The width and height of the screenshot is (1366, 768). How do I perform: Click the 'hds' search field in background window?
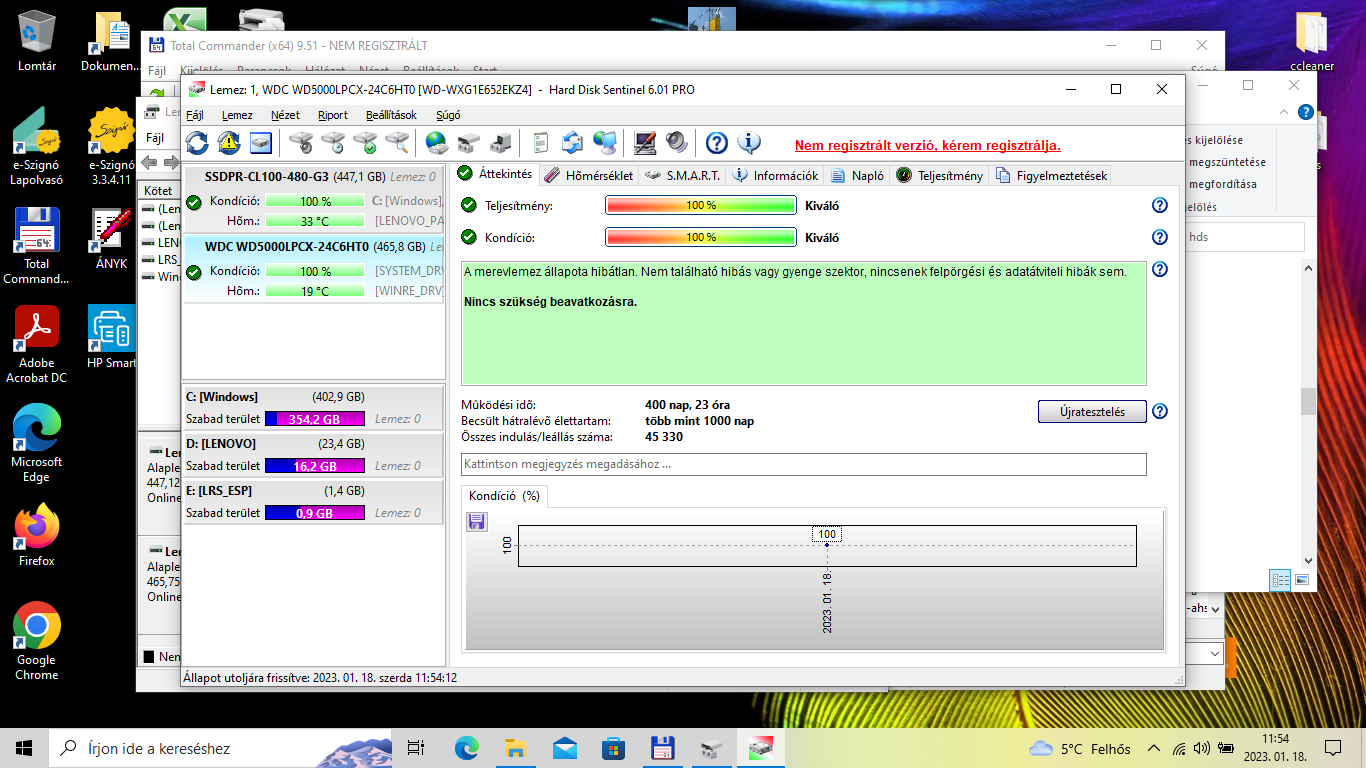[1244, 237]
